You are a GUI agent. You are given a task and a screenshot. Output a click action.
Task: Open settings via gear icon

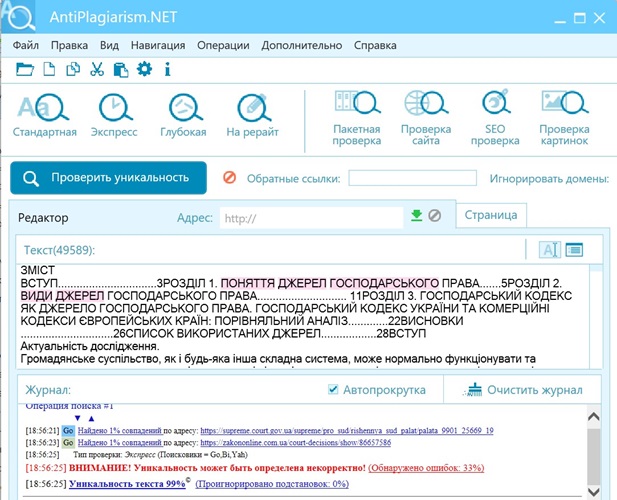(x=144, y=69)
